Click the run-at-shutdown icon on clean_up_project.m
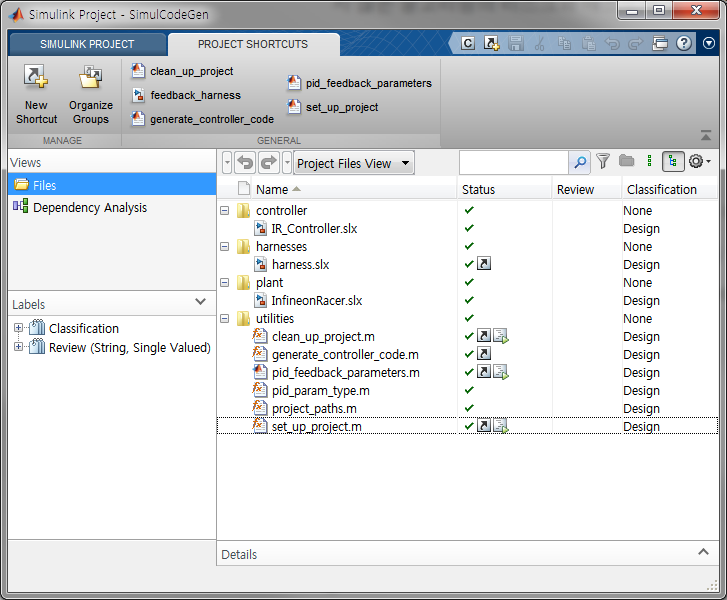This screenshot has width=727, height=600. (501, 336)
